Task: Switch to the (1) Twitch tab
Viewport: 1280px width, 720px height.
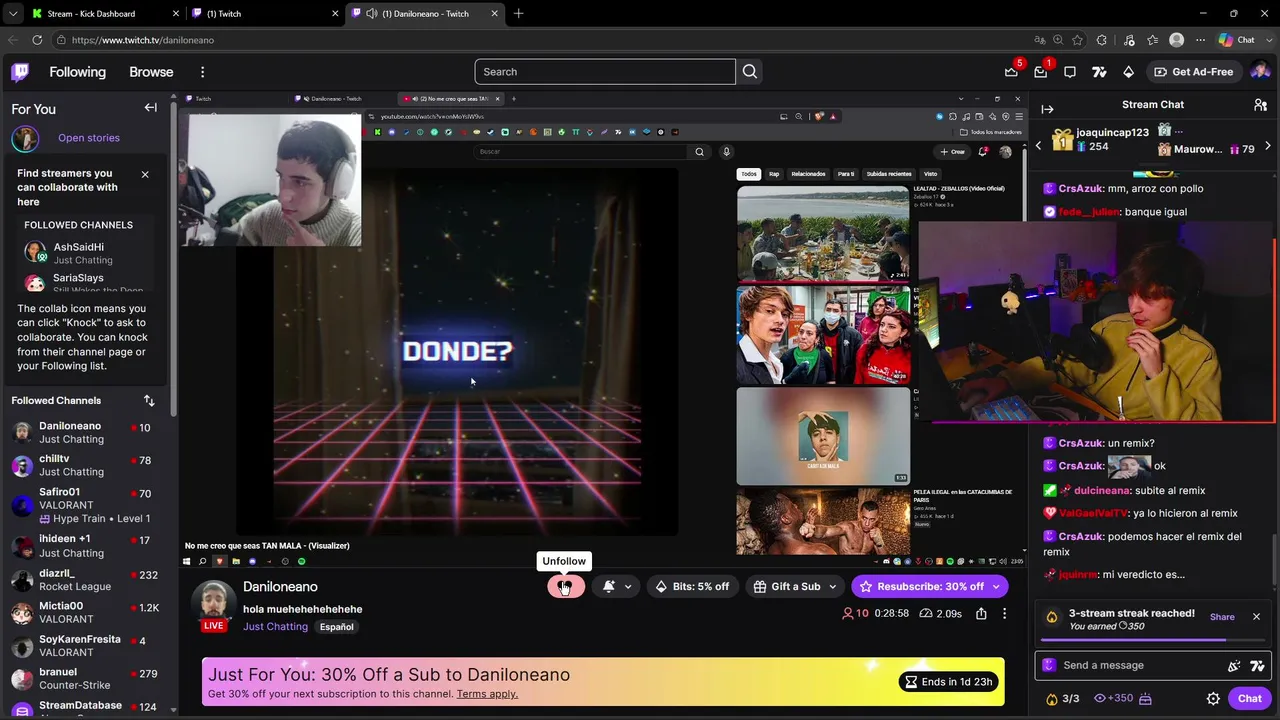Action: (266, 14)
